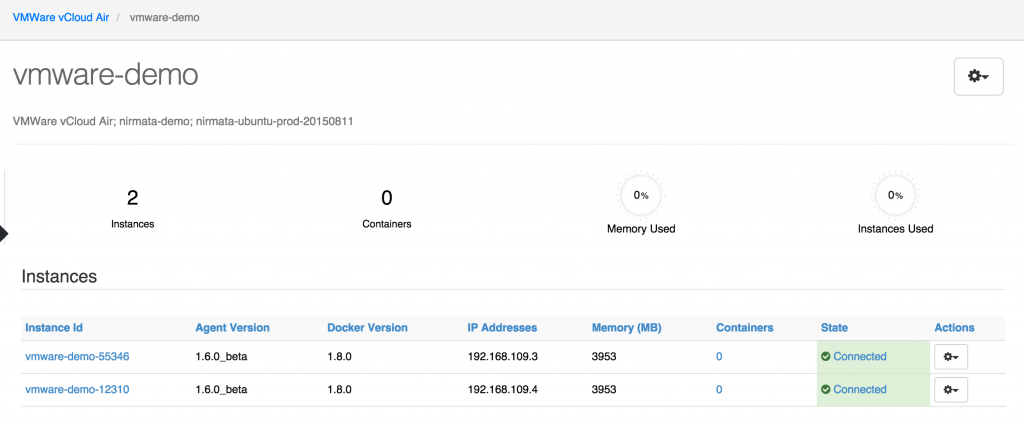This screenshot has height=427, width=1024.
Task: Click the Memory Used gauge
Action: [641, 195]
